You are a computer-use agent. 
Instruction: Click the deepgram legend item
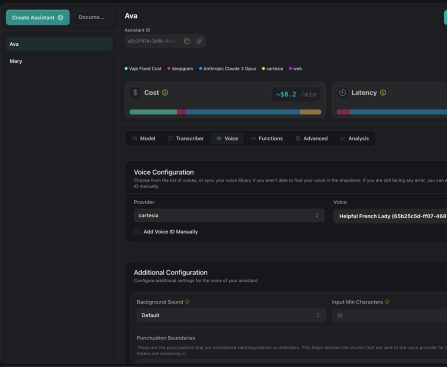tap(180, 69)
